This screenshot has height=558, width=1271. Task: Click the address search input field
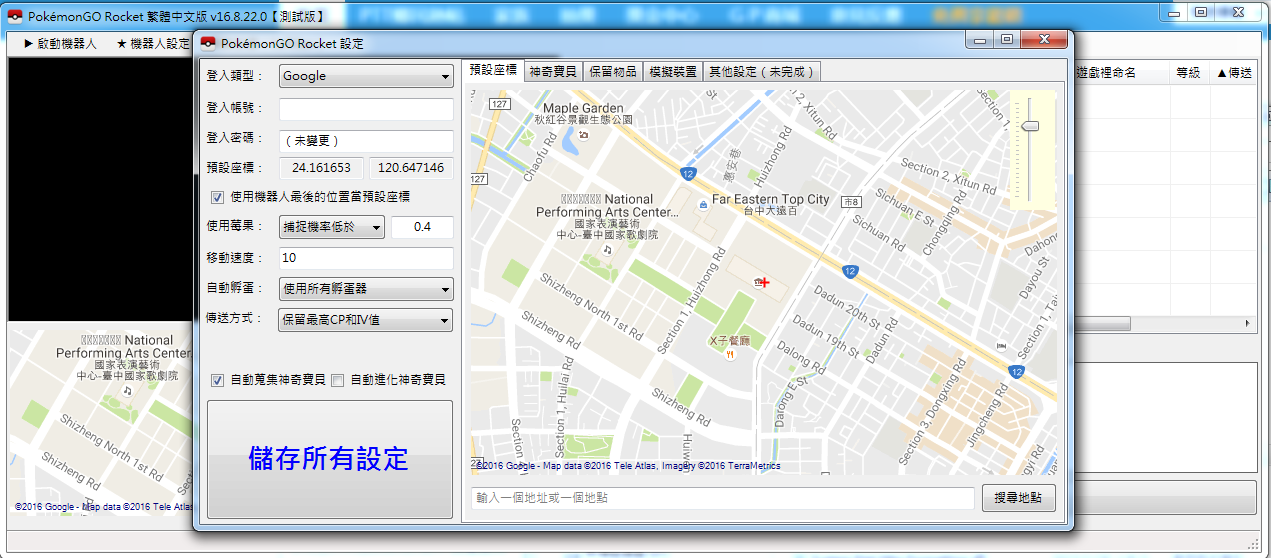pos(722,498)
